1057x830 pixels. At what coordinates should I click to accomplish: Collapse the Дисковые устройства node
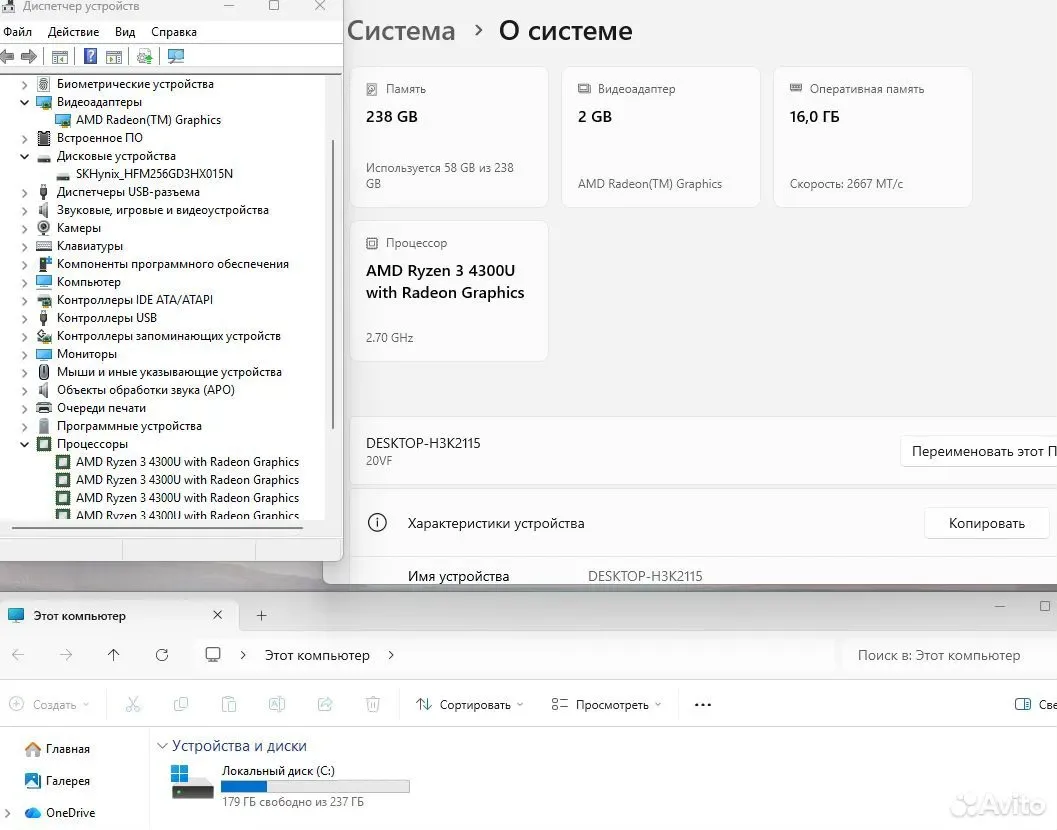(x=25, y=156)
